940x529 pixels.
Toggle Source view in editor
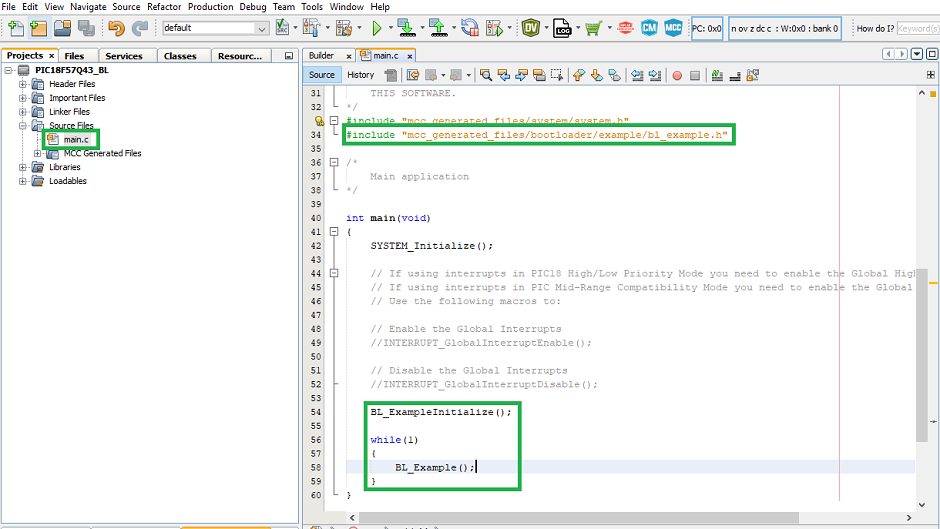coord(322,75)
